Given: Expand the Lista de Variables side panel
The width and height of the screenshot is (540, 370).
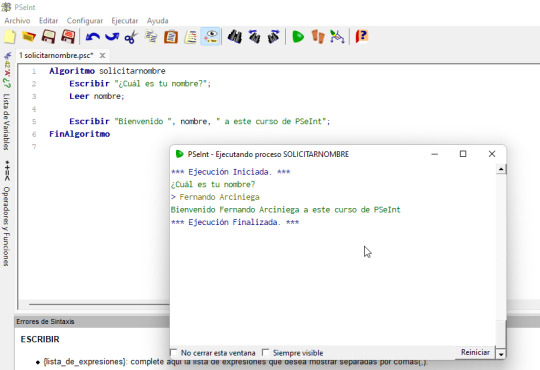Looking at the screenshot, I should (6, 122).
